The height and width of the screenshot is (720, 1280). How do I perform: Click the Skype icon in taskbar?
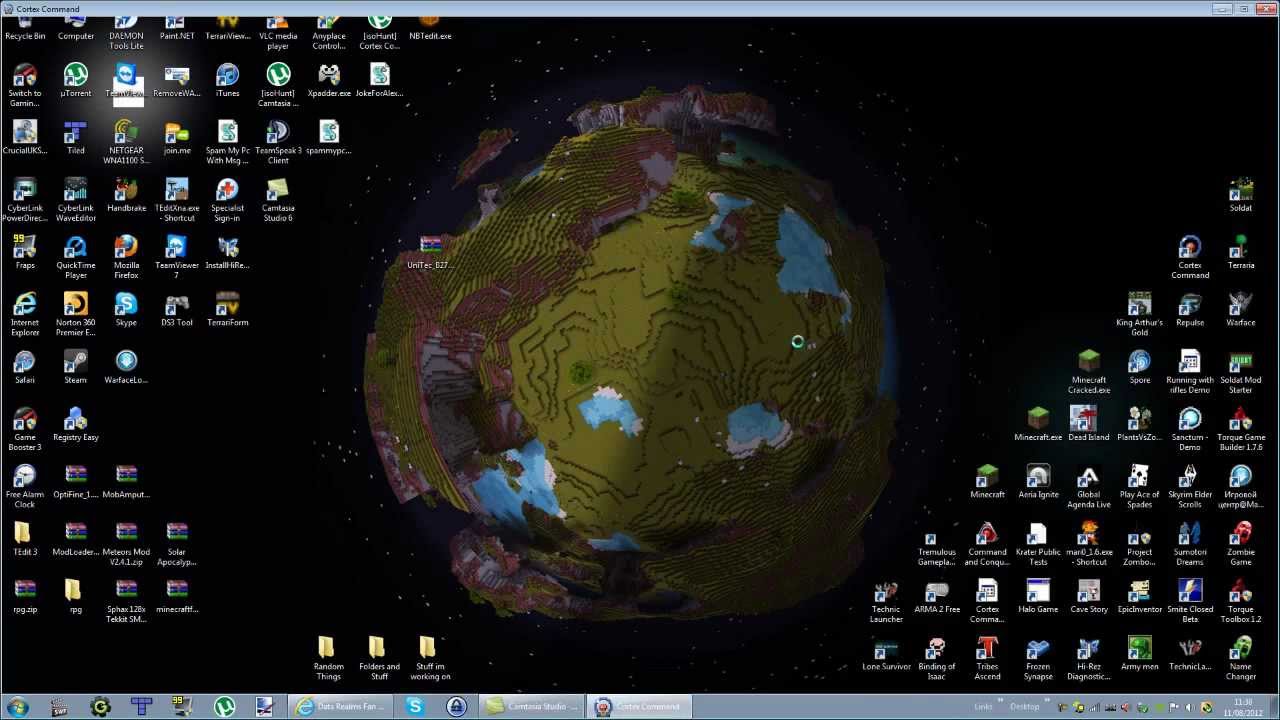point(414,707)
